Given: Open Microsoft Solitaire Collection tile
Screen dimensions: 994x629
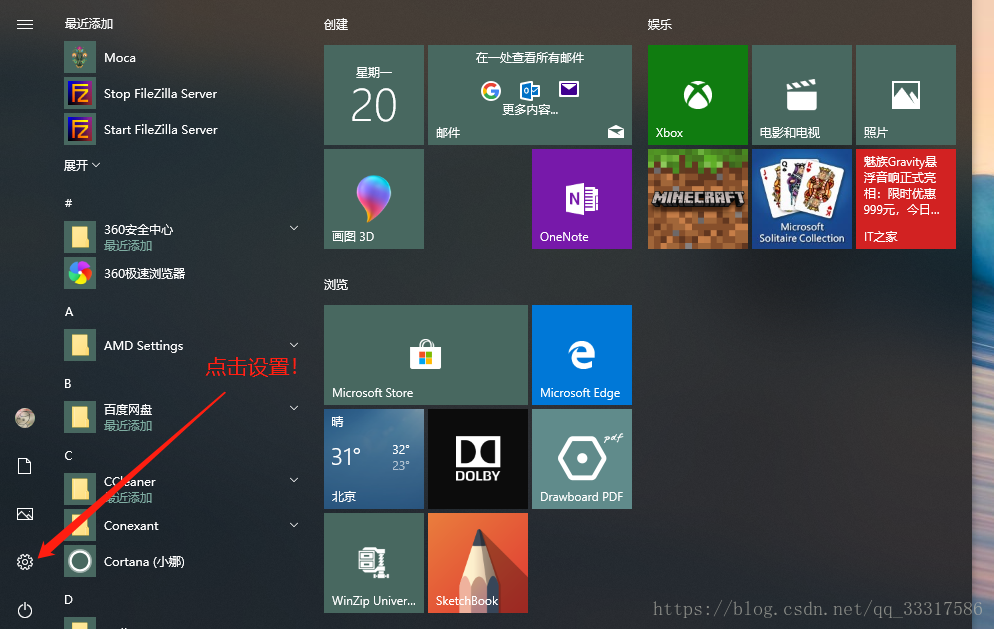Looking at the screenshot, I should (802, 199).
